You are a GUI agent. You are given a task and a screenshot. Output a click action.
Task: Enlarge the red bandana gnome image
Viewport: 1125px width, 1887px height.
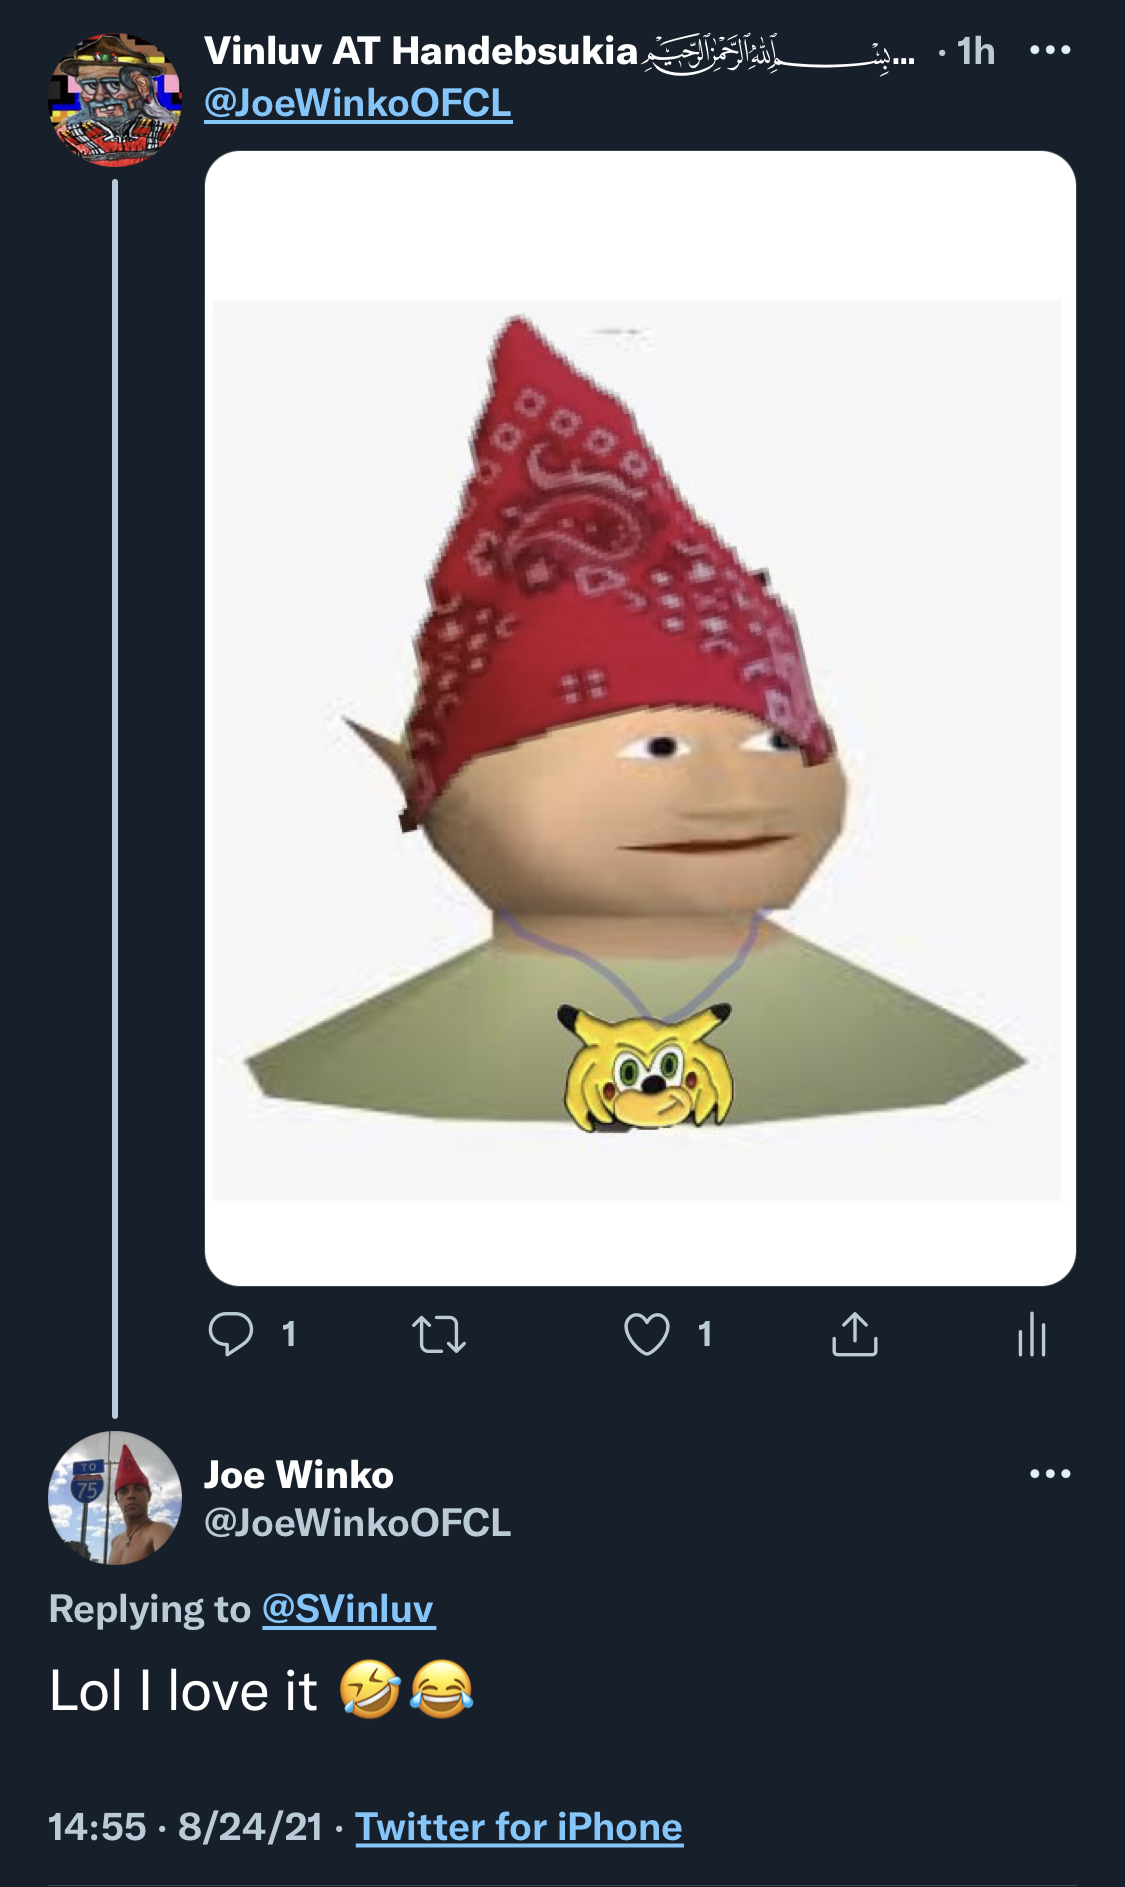click(640, 718)
